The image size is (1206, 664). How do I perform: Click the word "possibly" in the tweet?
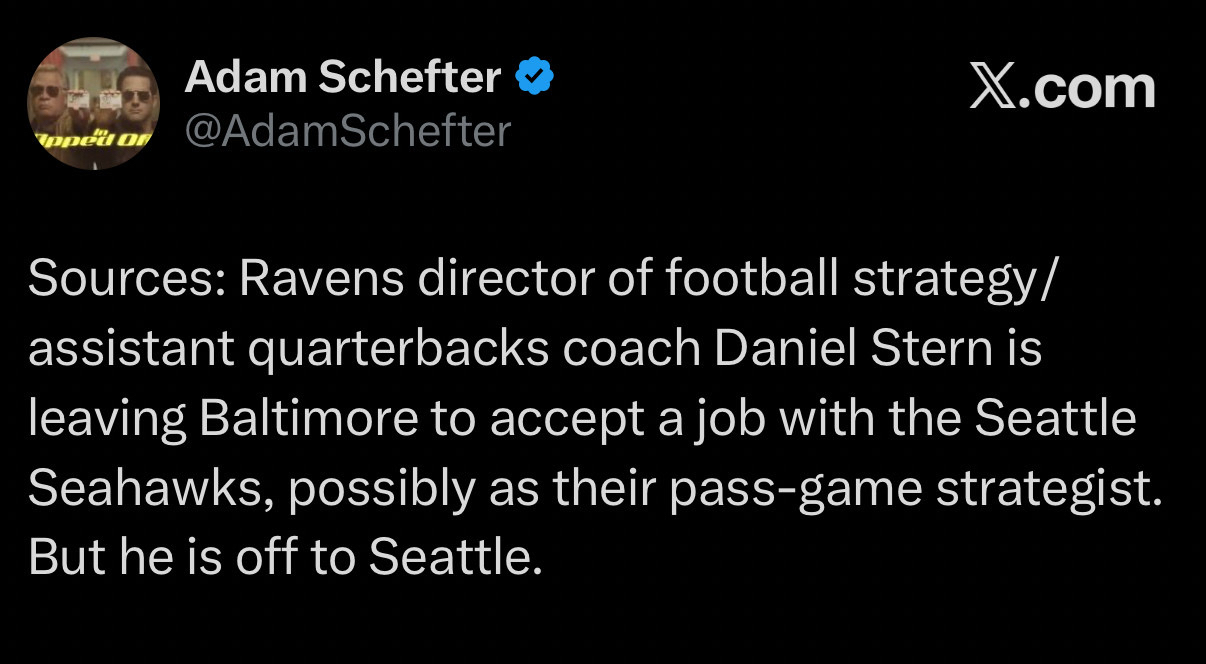(x=366, y=489)
